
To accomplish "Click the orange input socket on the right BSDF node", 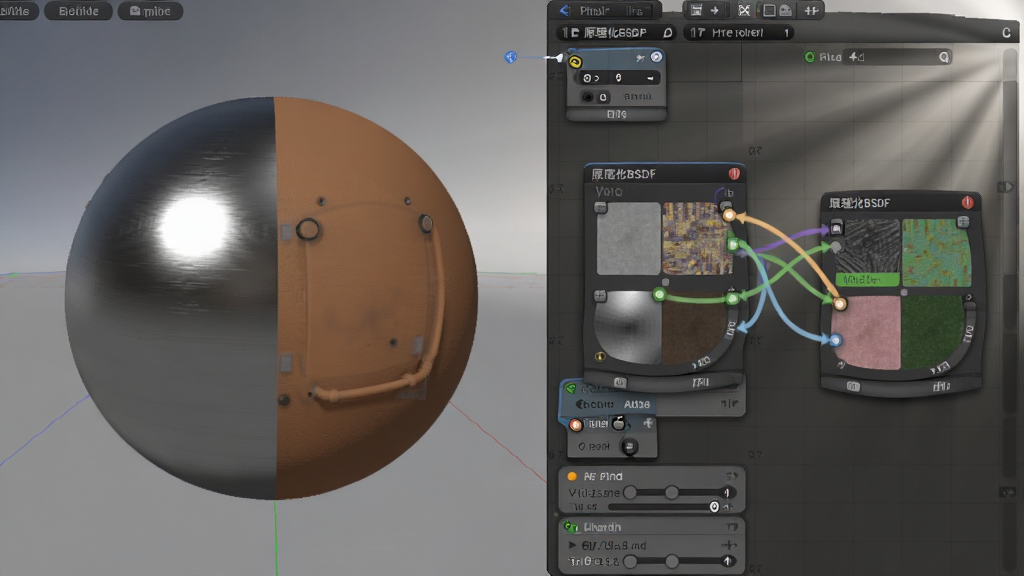I will pos(840,304).
